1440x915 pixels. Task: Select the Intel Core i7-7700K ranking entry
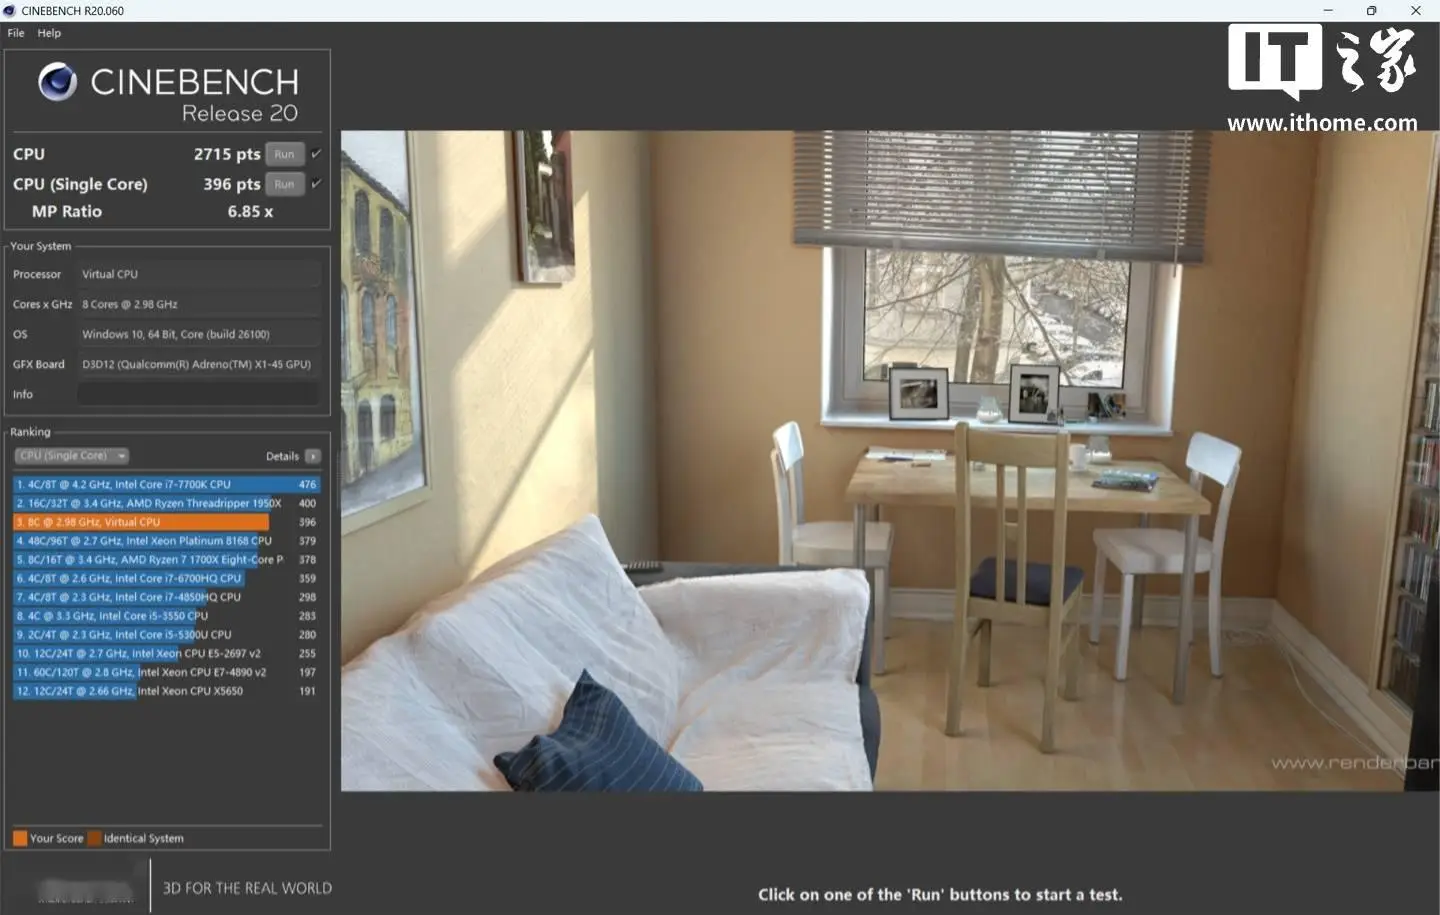pos(166,484)
